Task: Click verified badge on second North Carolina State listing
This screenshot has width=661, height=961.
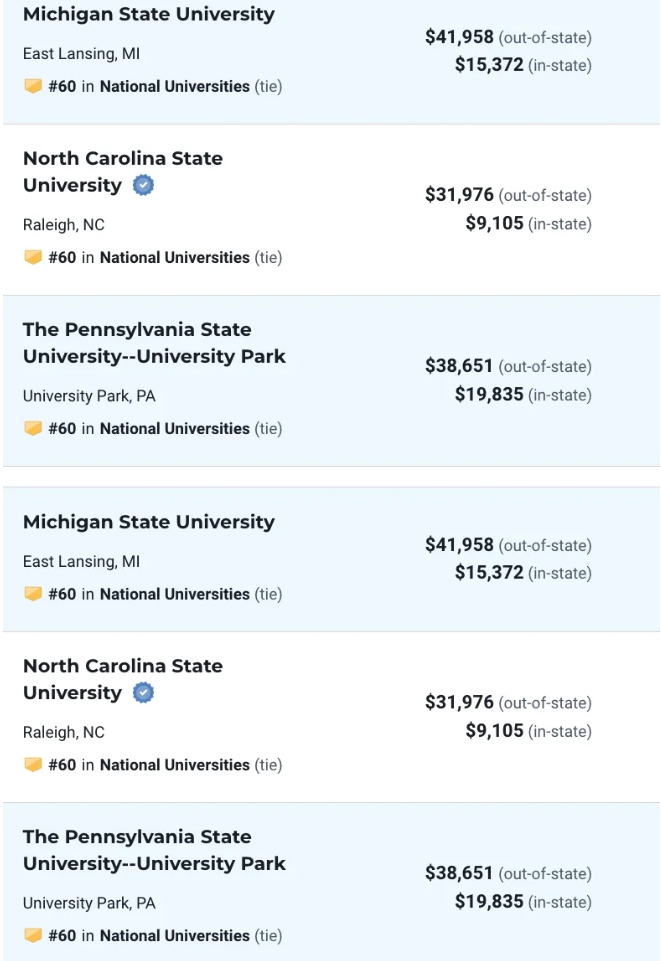Action: pos(144,693)
